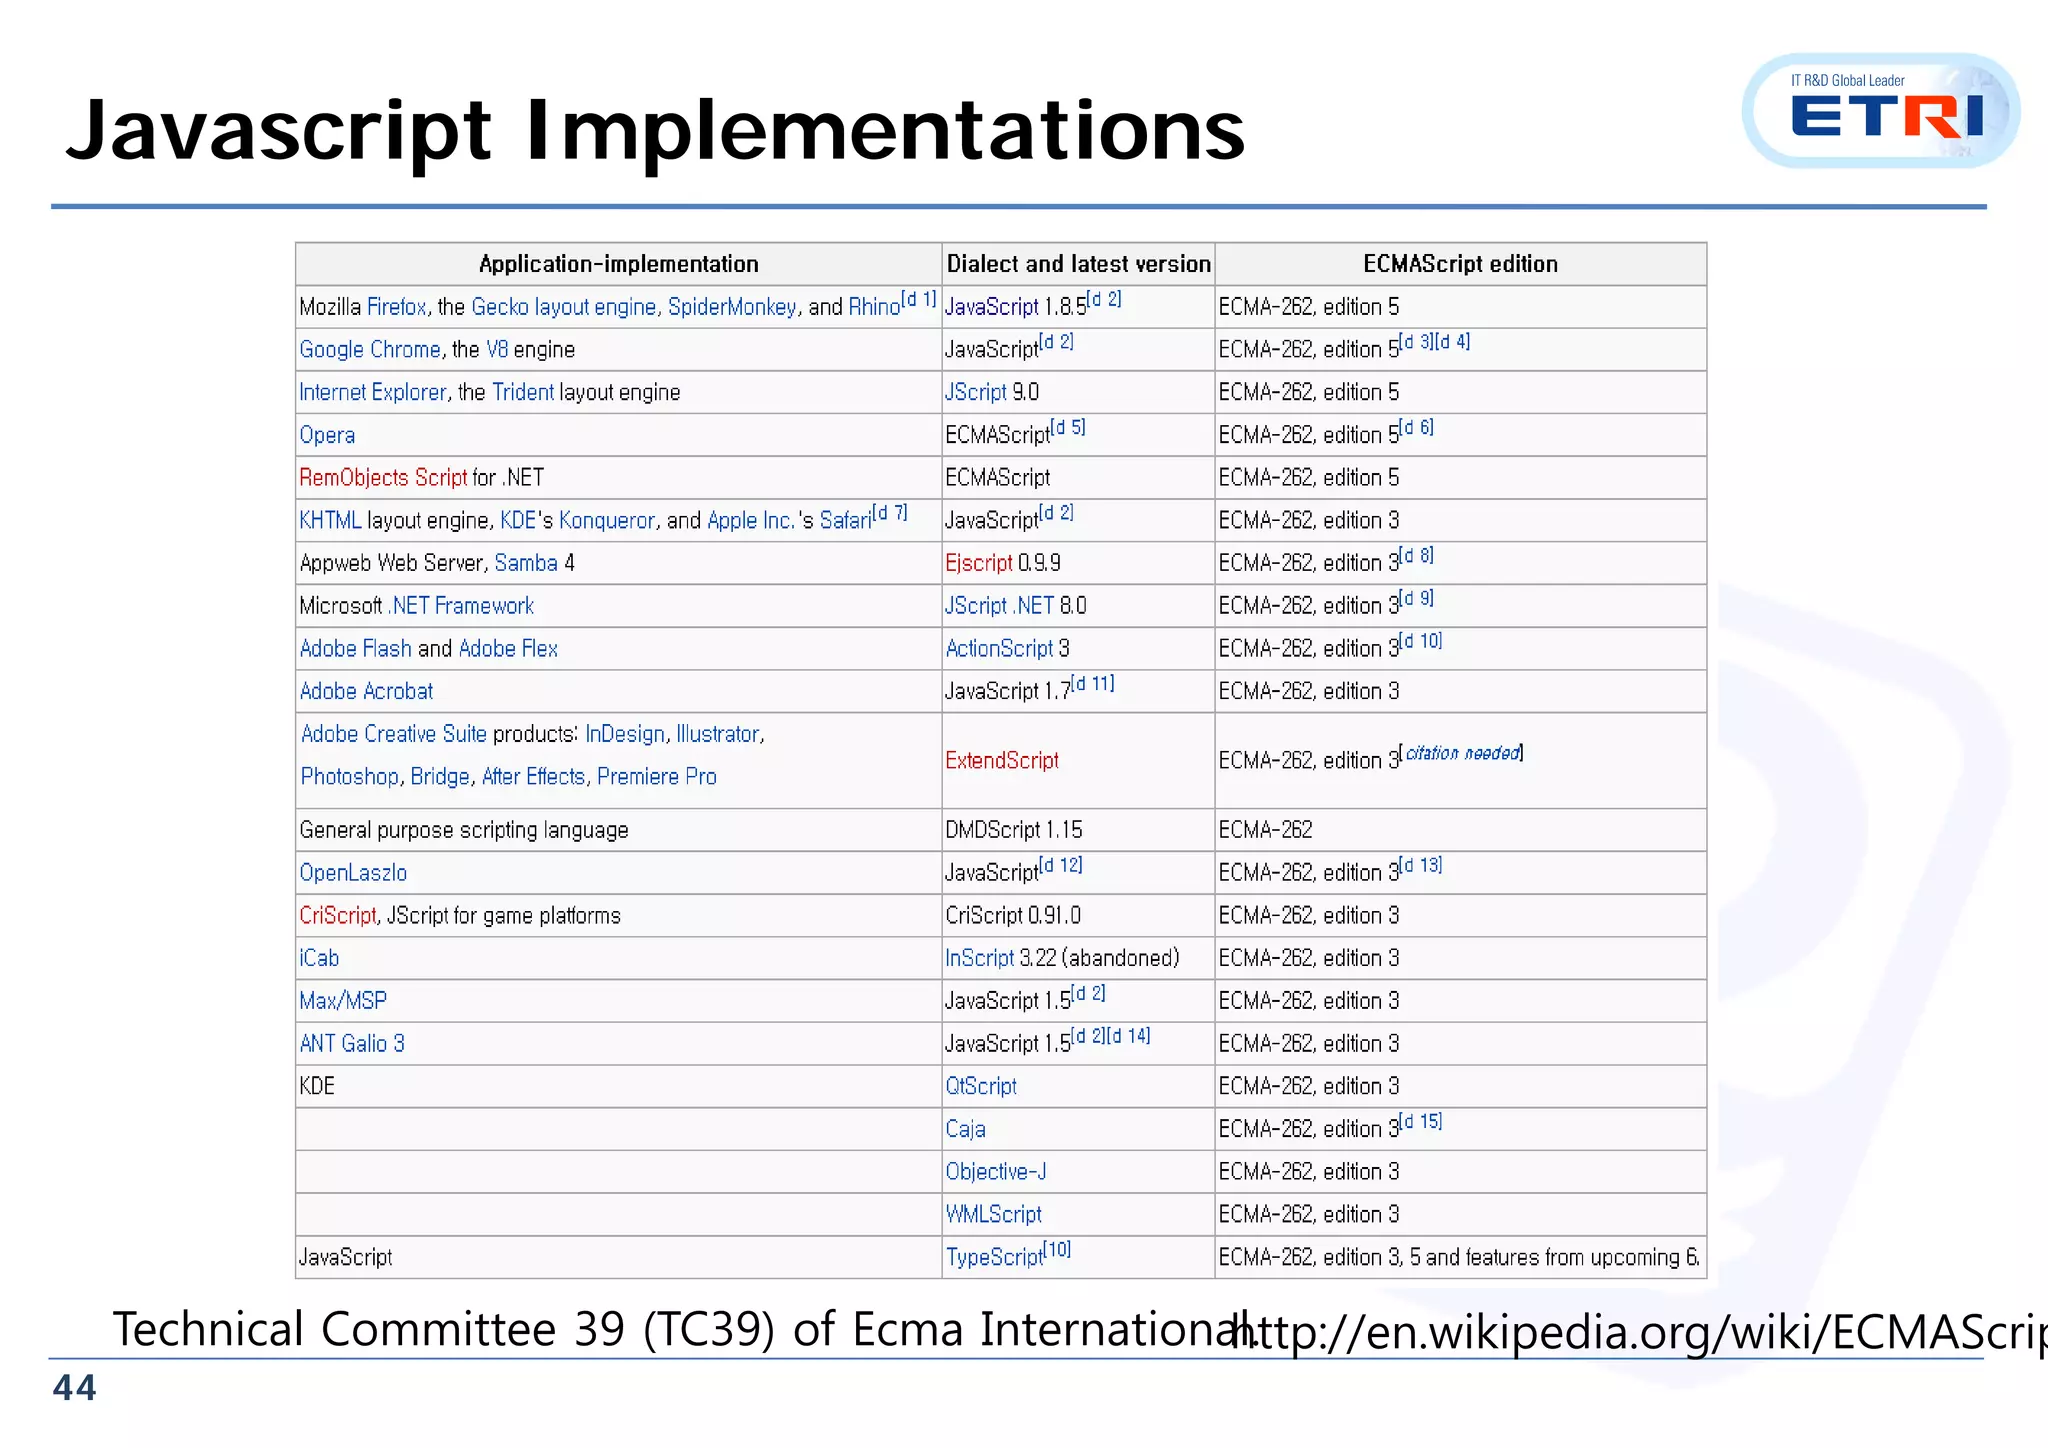
Task: Follow the Konqueror link
Action: click(x=607, y=521)
